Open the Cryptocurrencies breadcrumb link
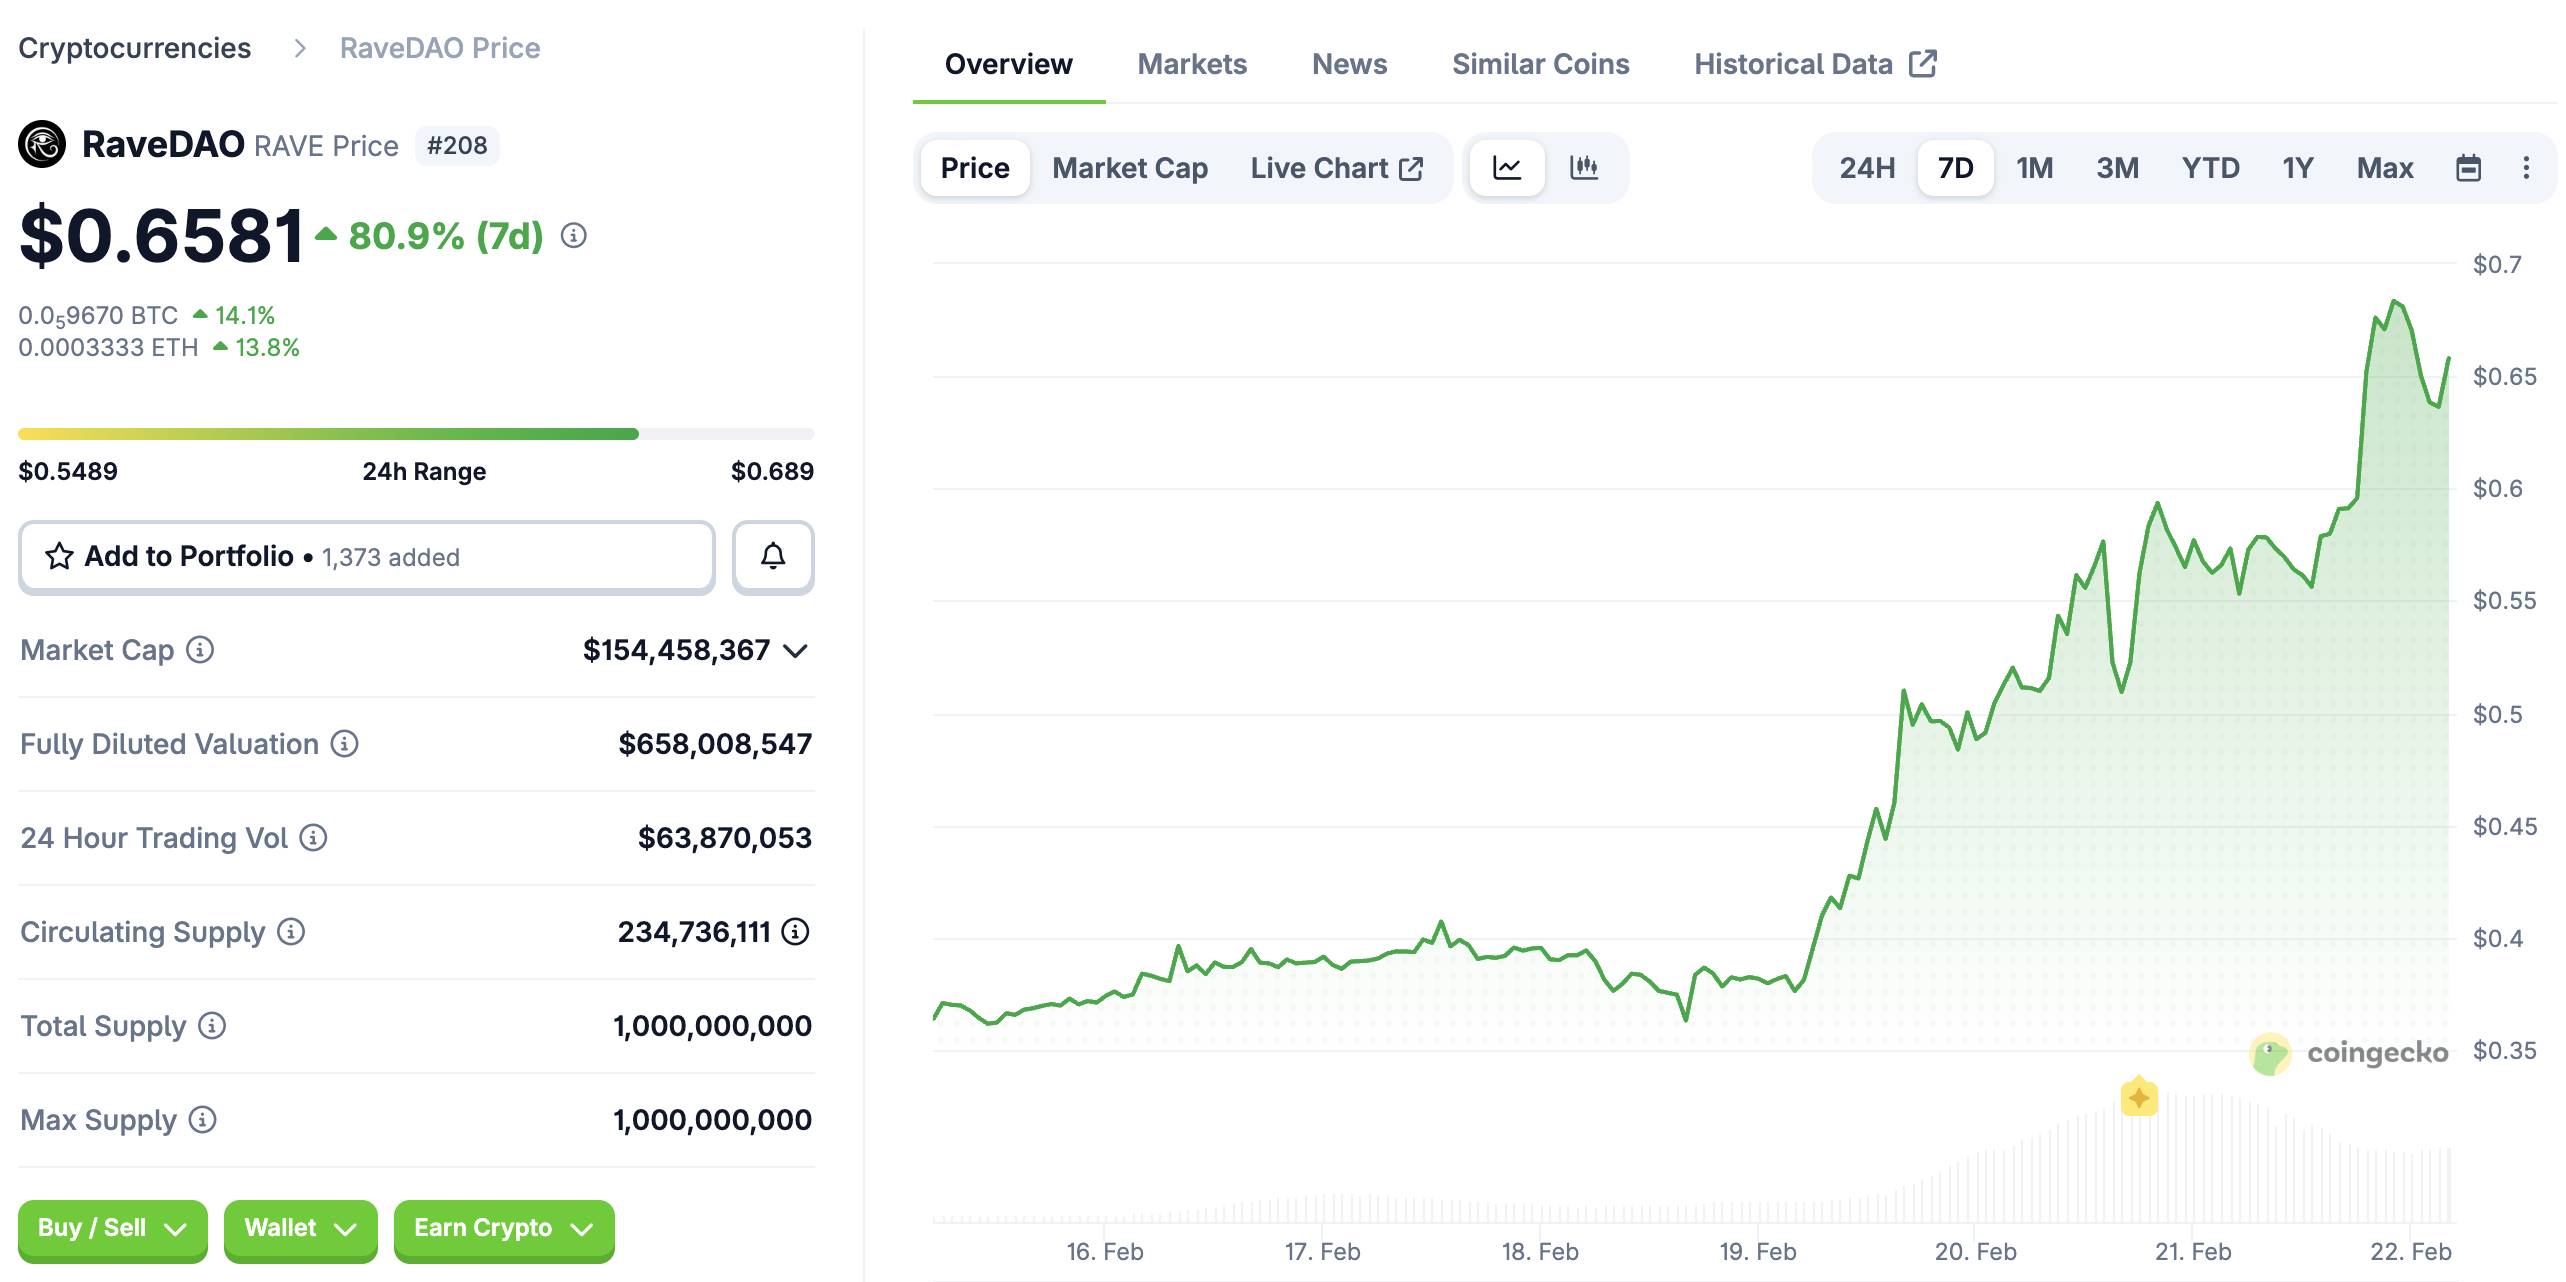 [x=135, y=48]
